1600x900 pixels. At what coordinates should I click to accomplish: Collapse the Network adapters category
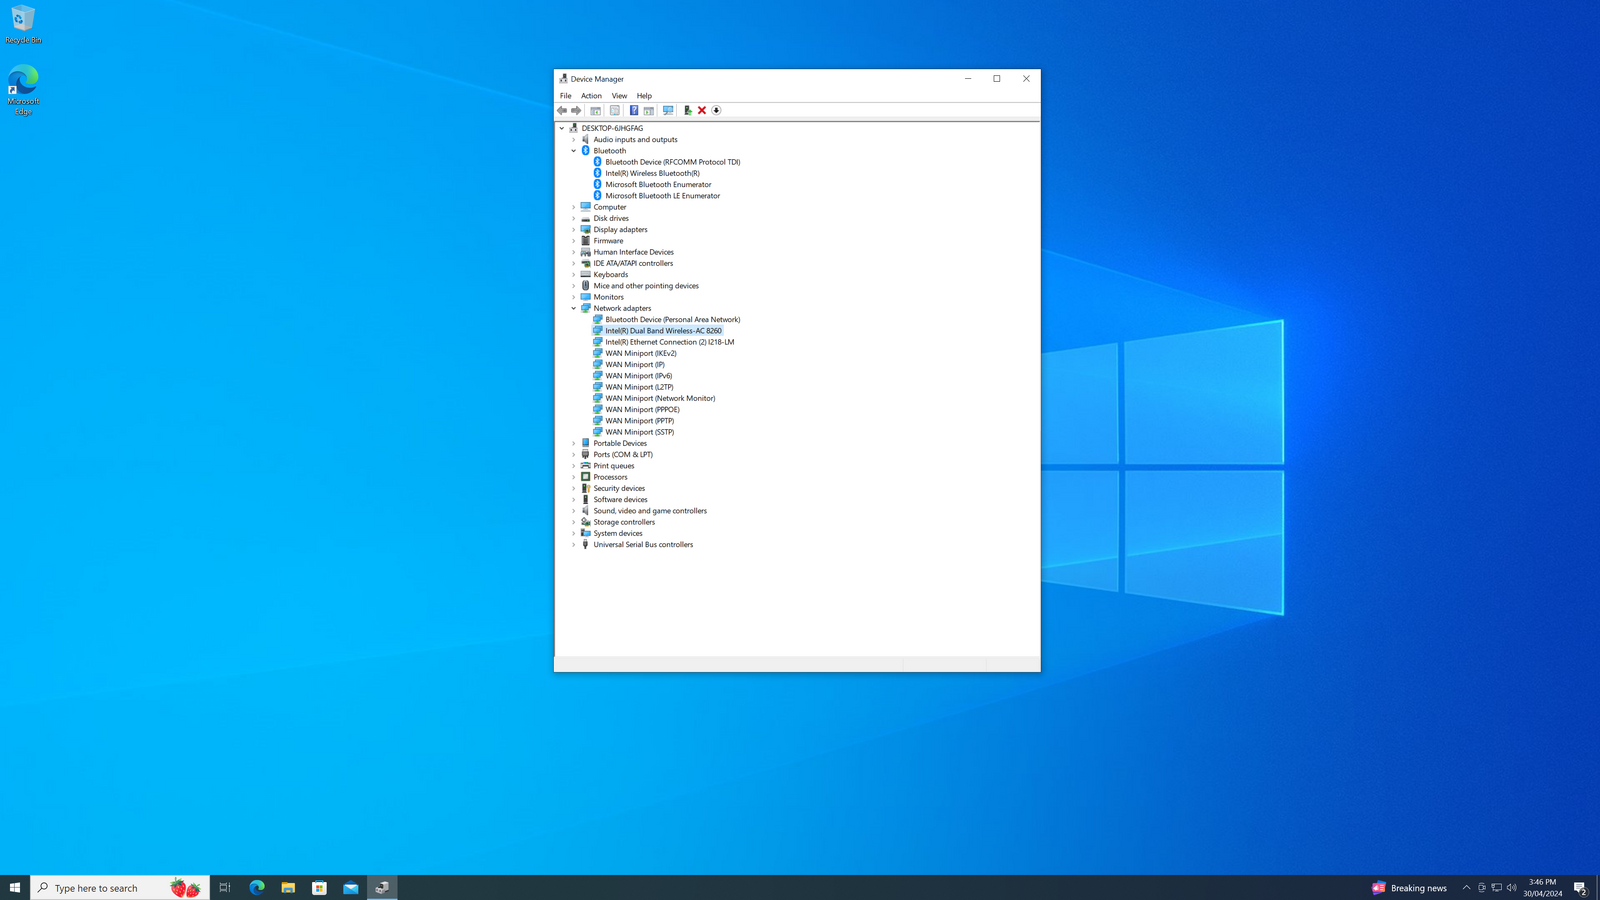574,308
